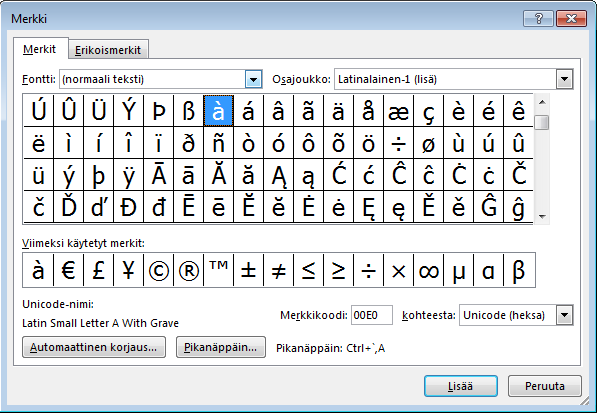Screen dimensions: 597x413
Task: Choose the copyright symbol © in recent
Action: [158, 270]
